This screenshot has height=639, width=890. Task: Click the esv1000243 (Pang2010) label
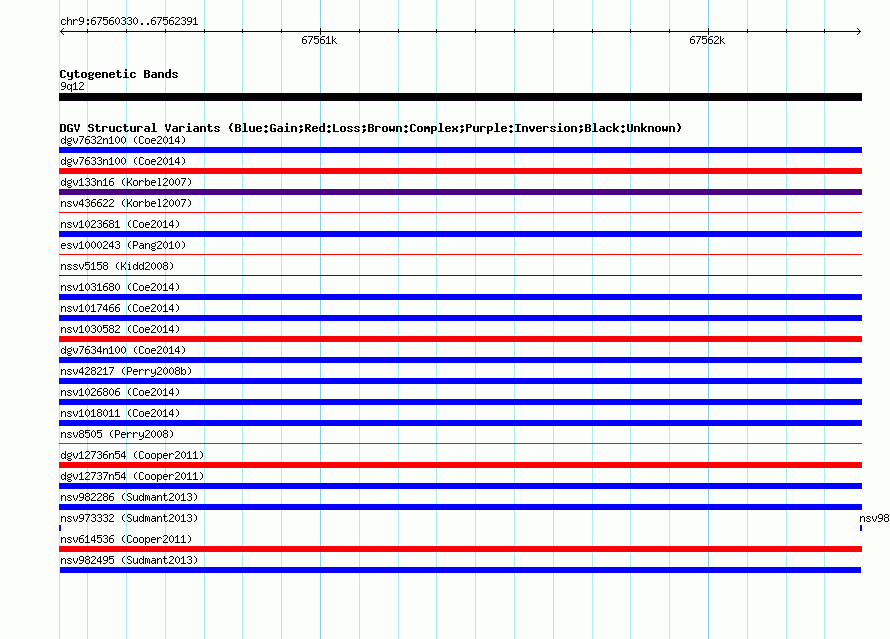click(x=123, y=245)
